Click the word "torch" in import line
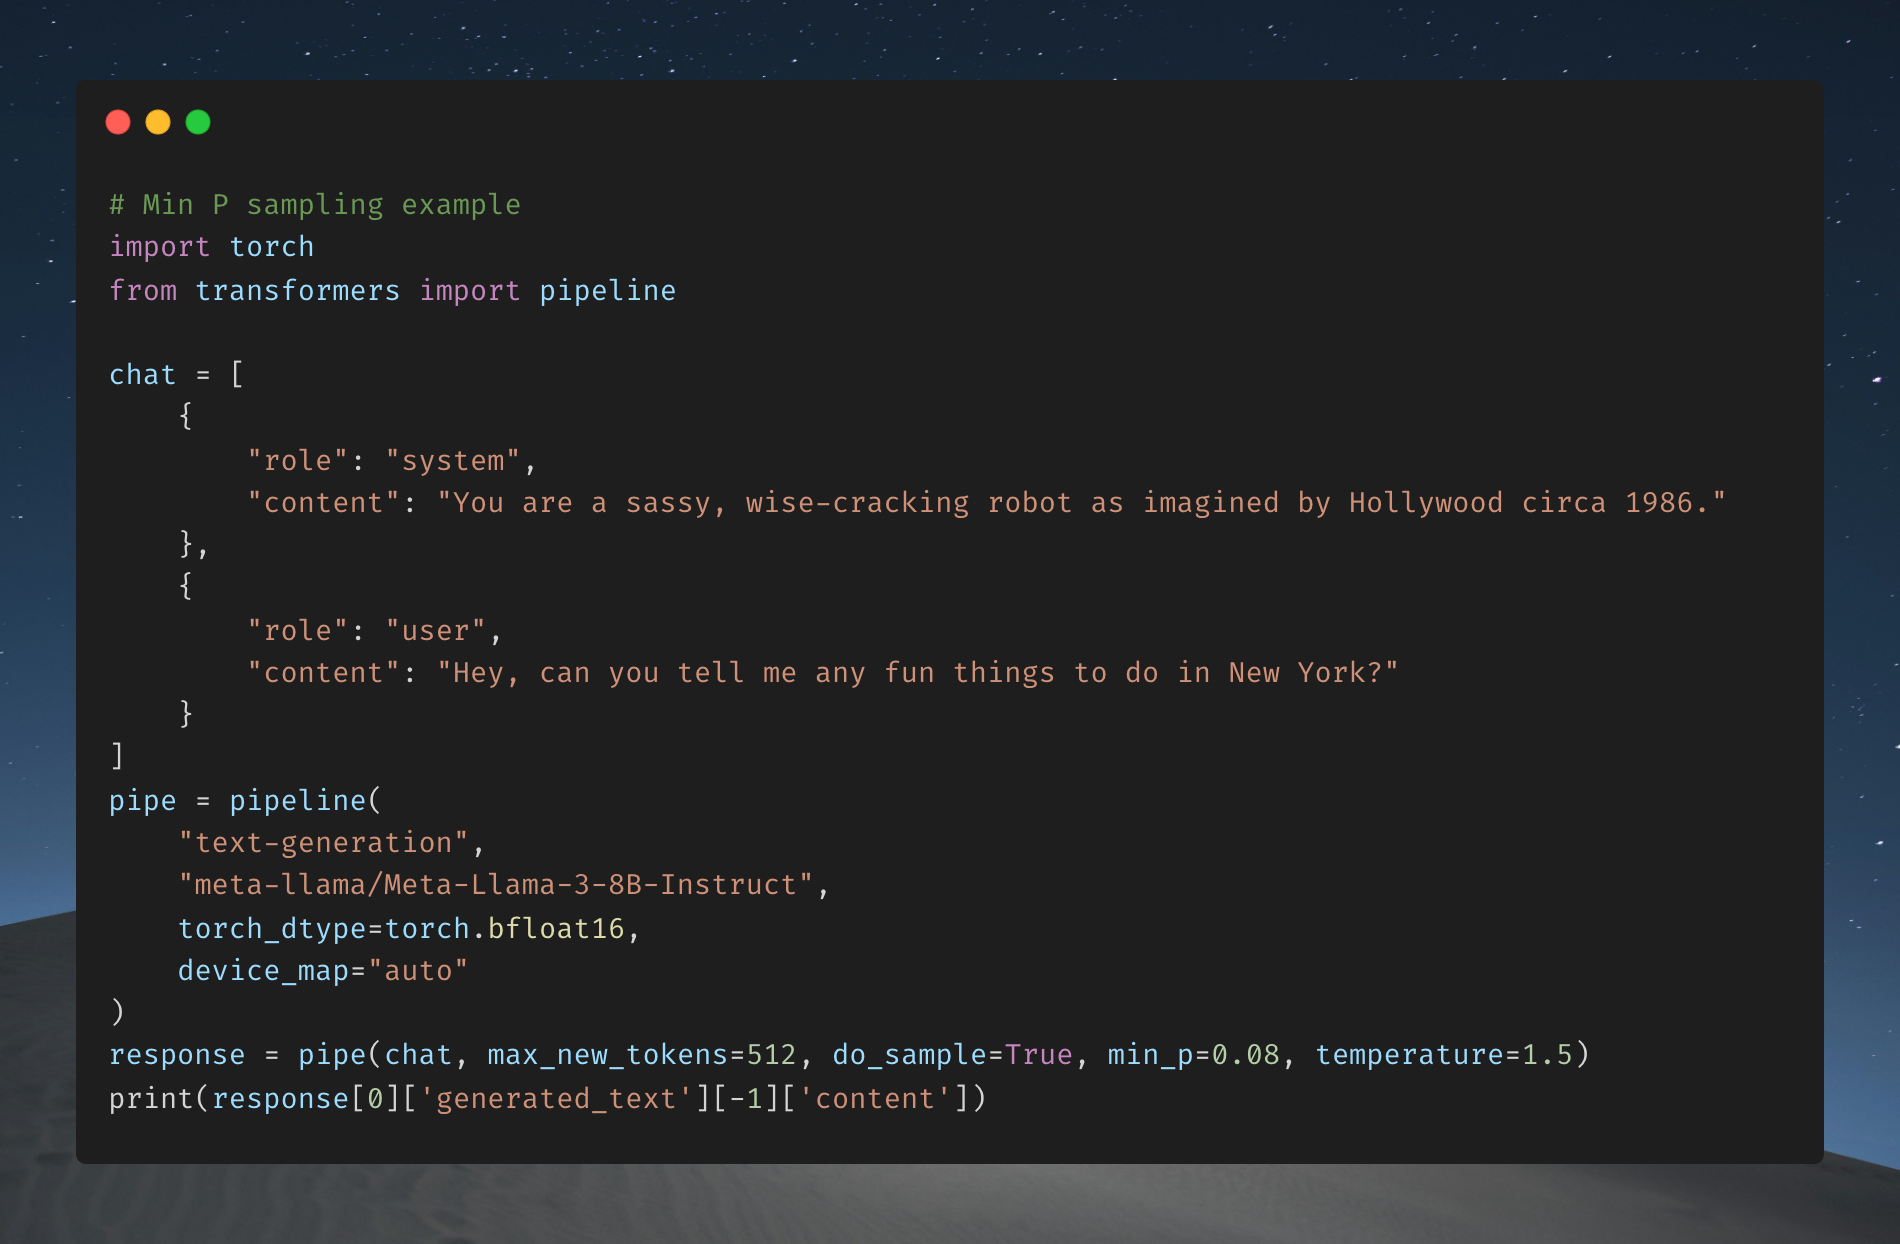The width and height of the screenshot is (1900, 1244). [271, 247]
